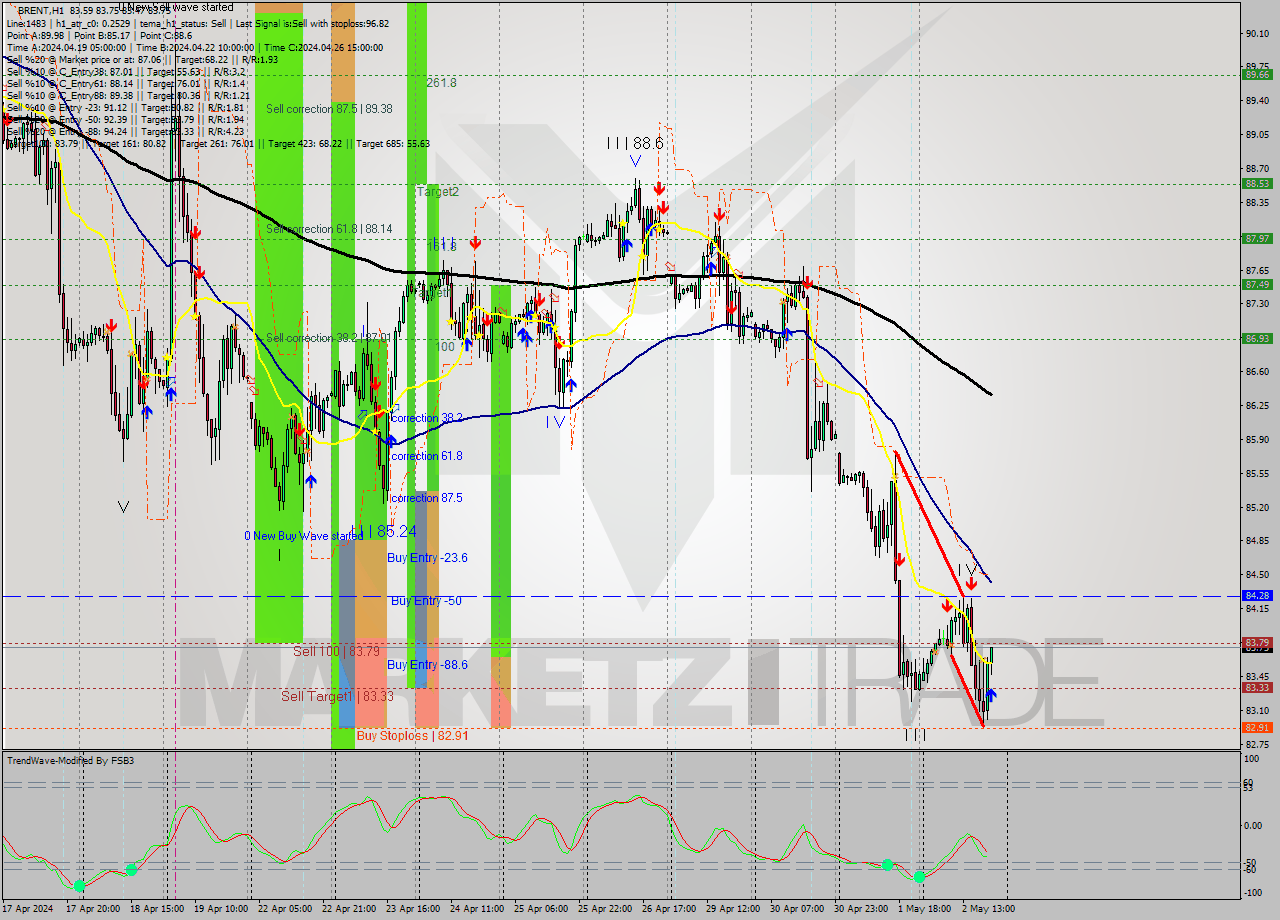This screenshot has height=920, width=1280.
Task: Click the 'correction 61.8' blue label
Action: [427, 456]
